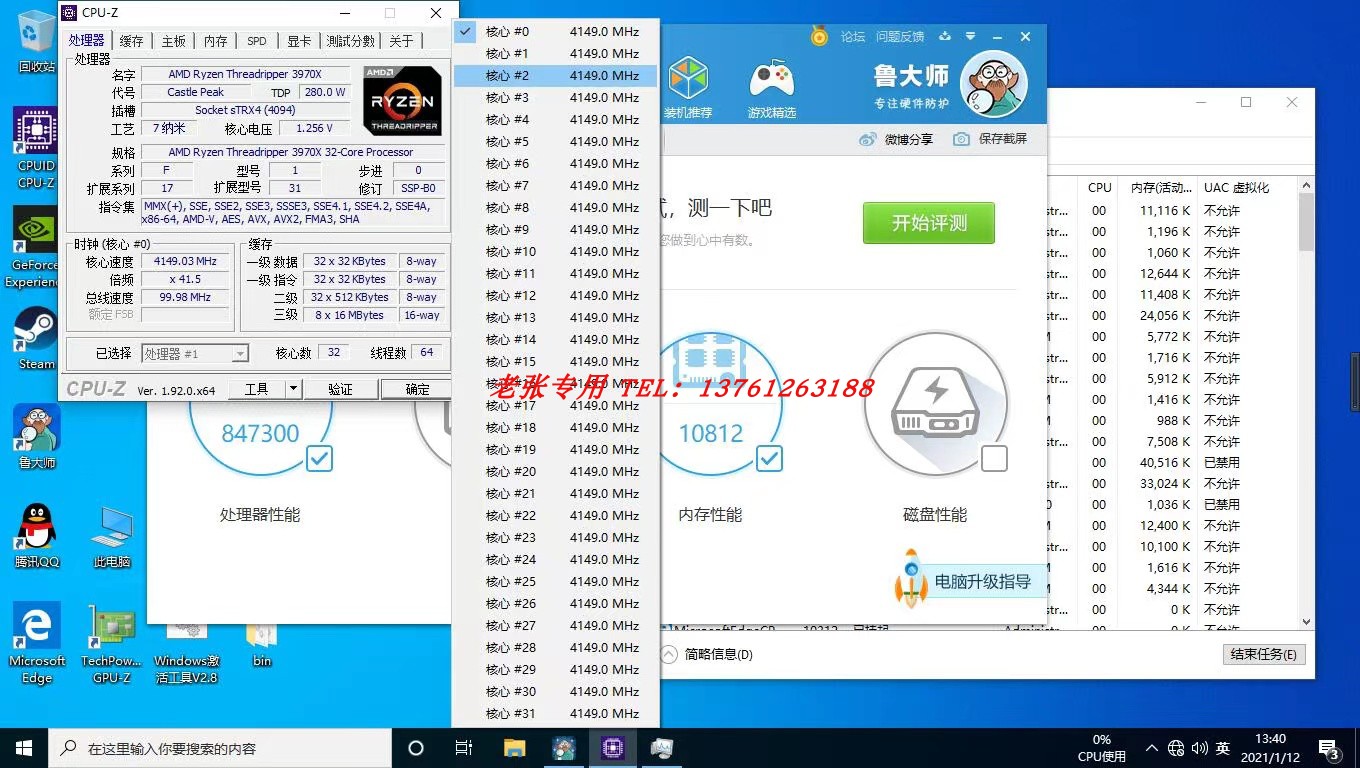Open the 论坛 link in Ludashi

tap(853, 37)
